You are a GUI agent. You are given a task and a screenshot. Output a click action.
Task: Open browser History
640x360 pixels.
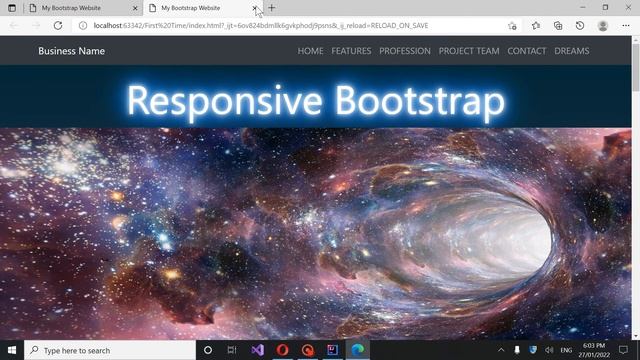coord(580,25)
